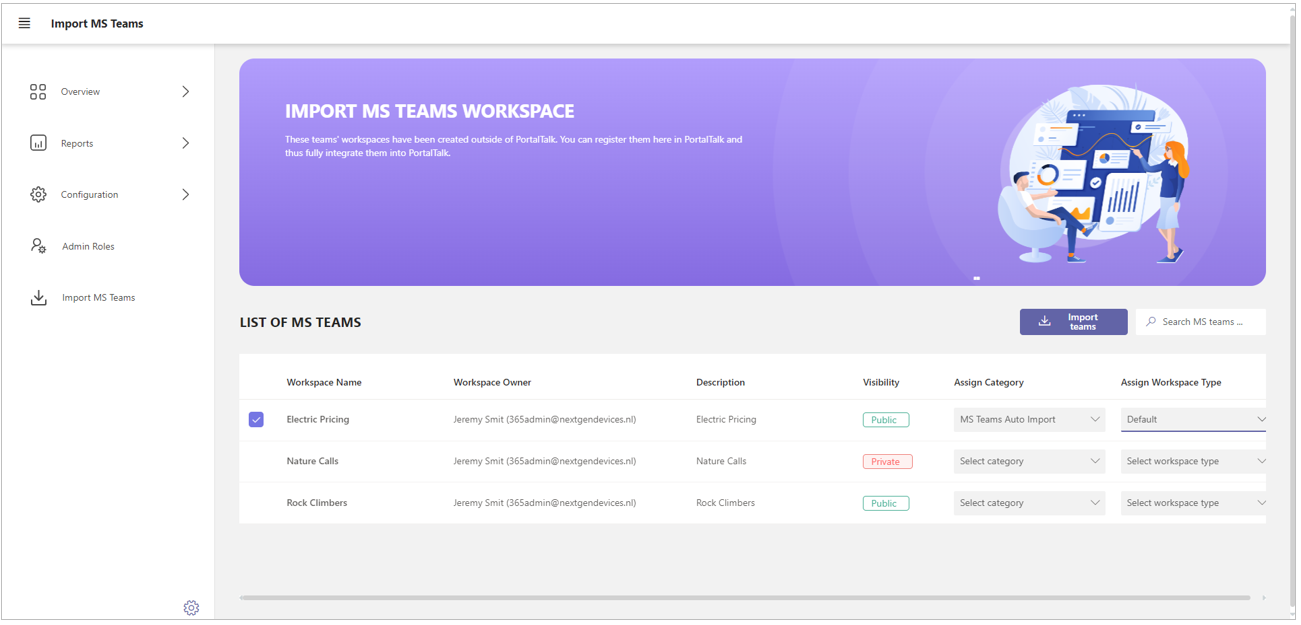Click Public badge in Electric Pricing row

click(x=886, y=420)
